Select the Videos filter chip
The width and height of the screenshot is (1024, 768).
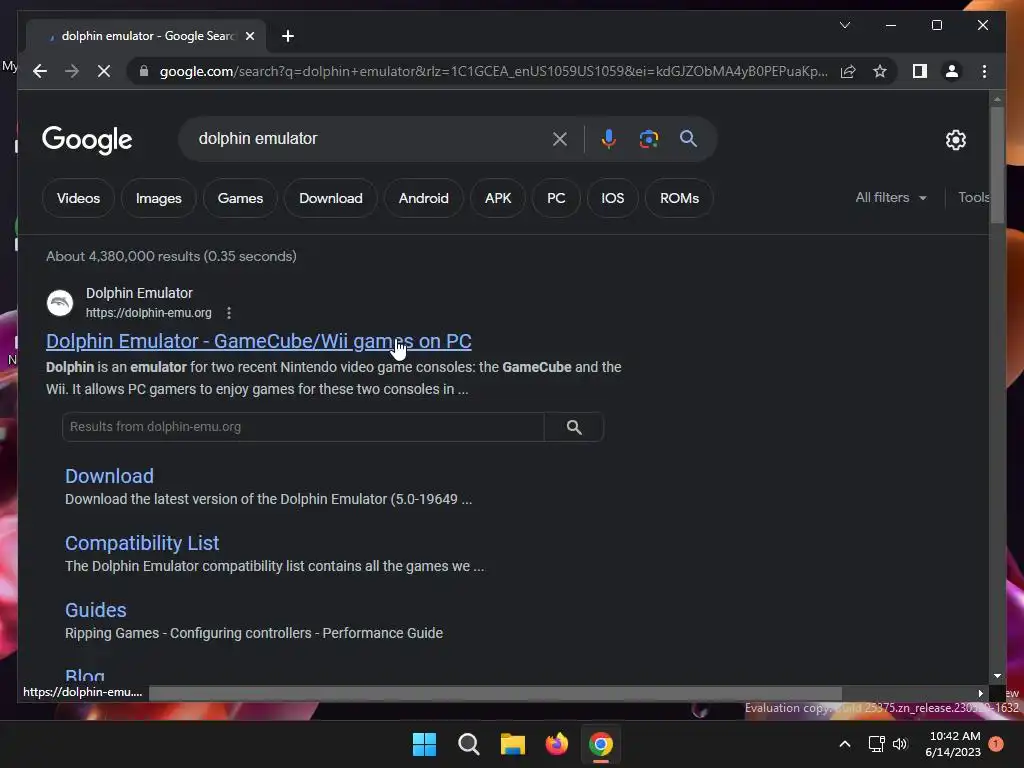pyautogui.click(x=78, y=198)
